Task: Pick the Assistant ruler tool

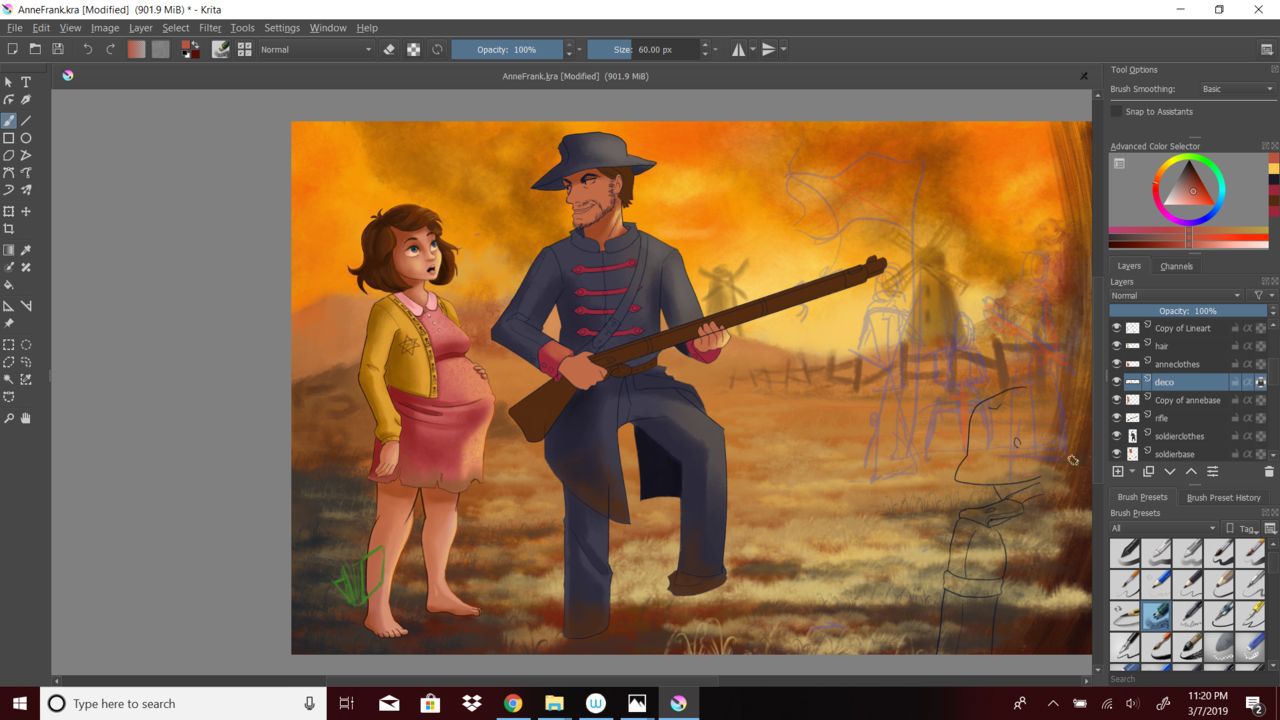Action: (9, 306)
